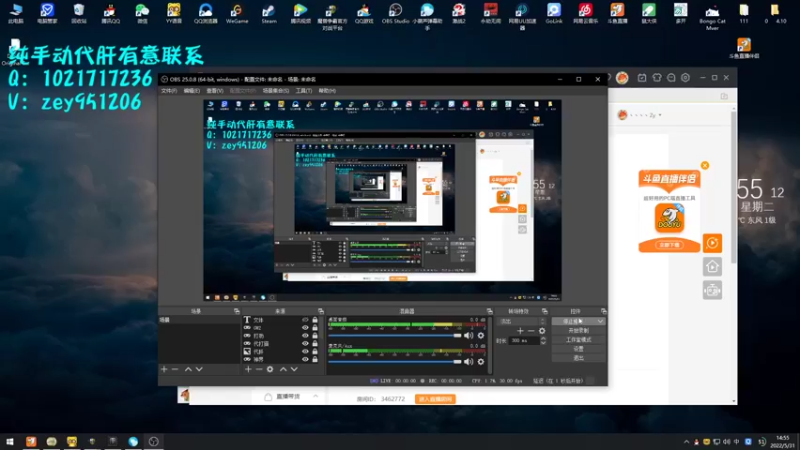The image size is (800, 450).
Task: Open the OBS Studio desktop shortcut
Action: tap(395, 13)
